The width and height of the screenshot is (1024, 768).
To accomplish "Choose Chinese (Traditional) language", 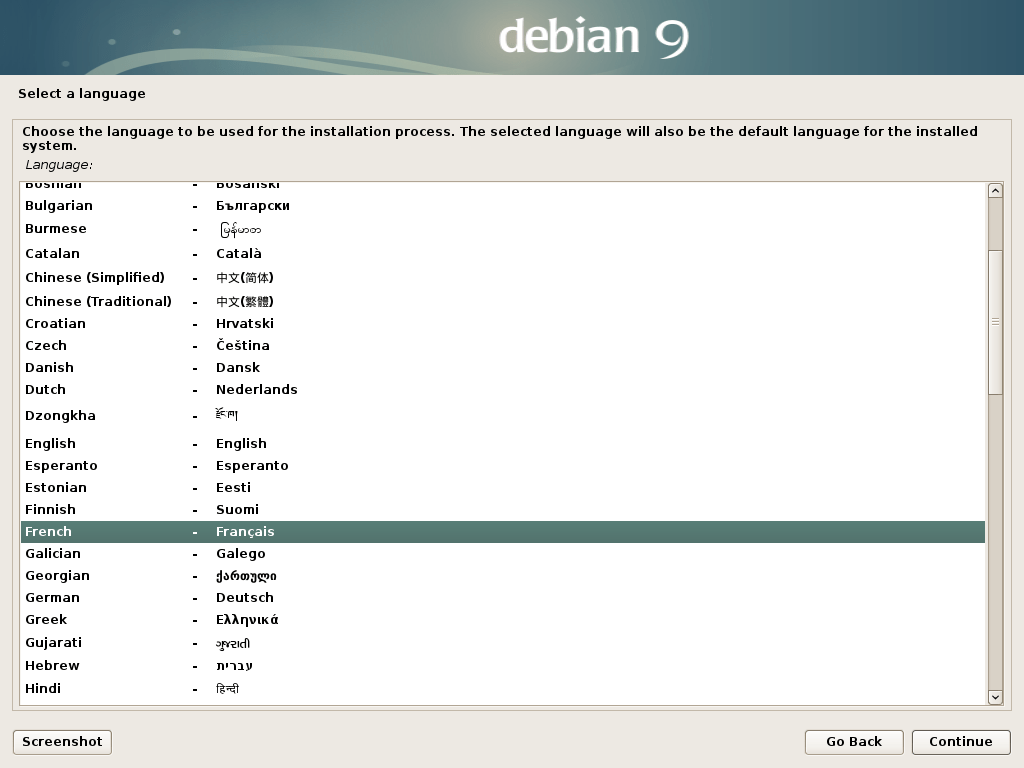I will 503,302.
